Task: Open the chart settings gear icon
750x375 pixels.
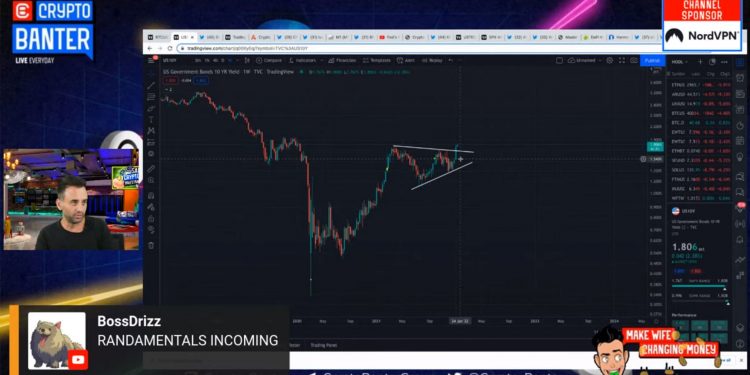Action: pos(609,60)
